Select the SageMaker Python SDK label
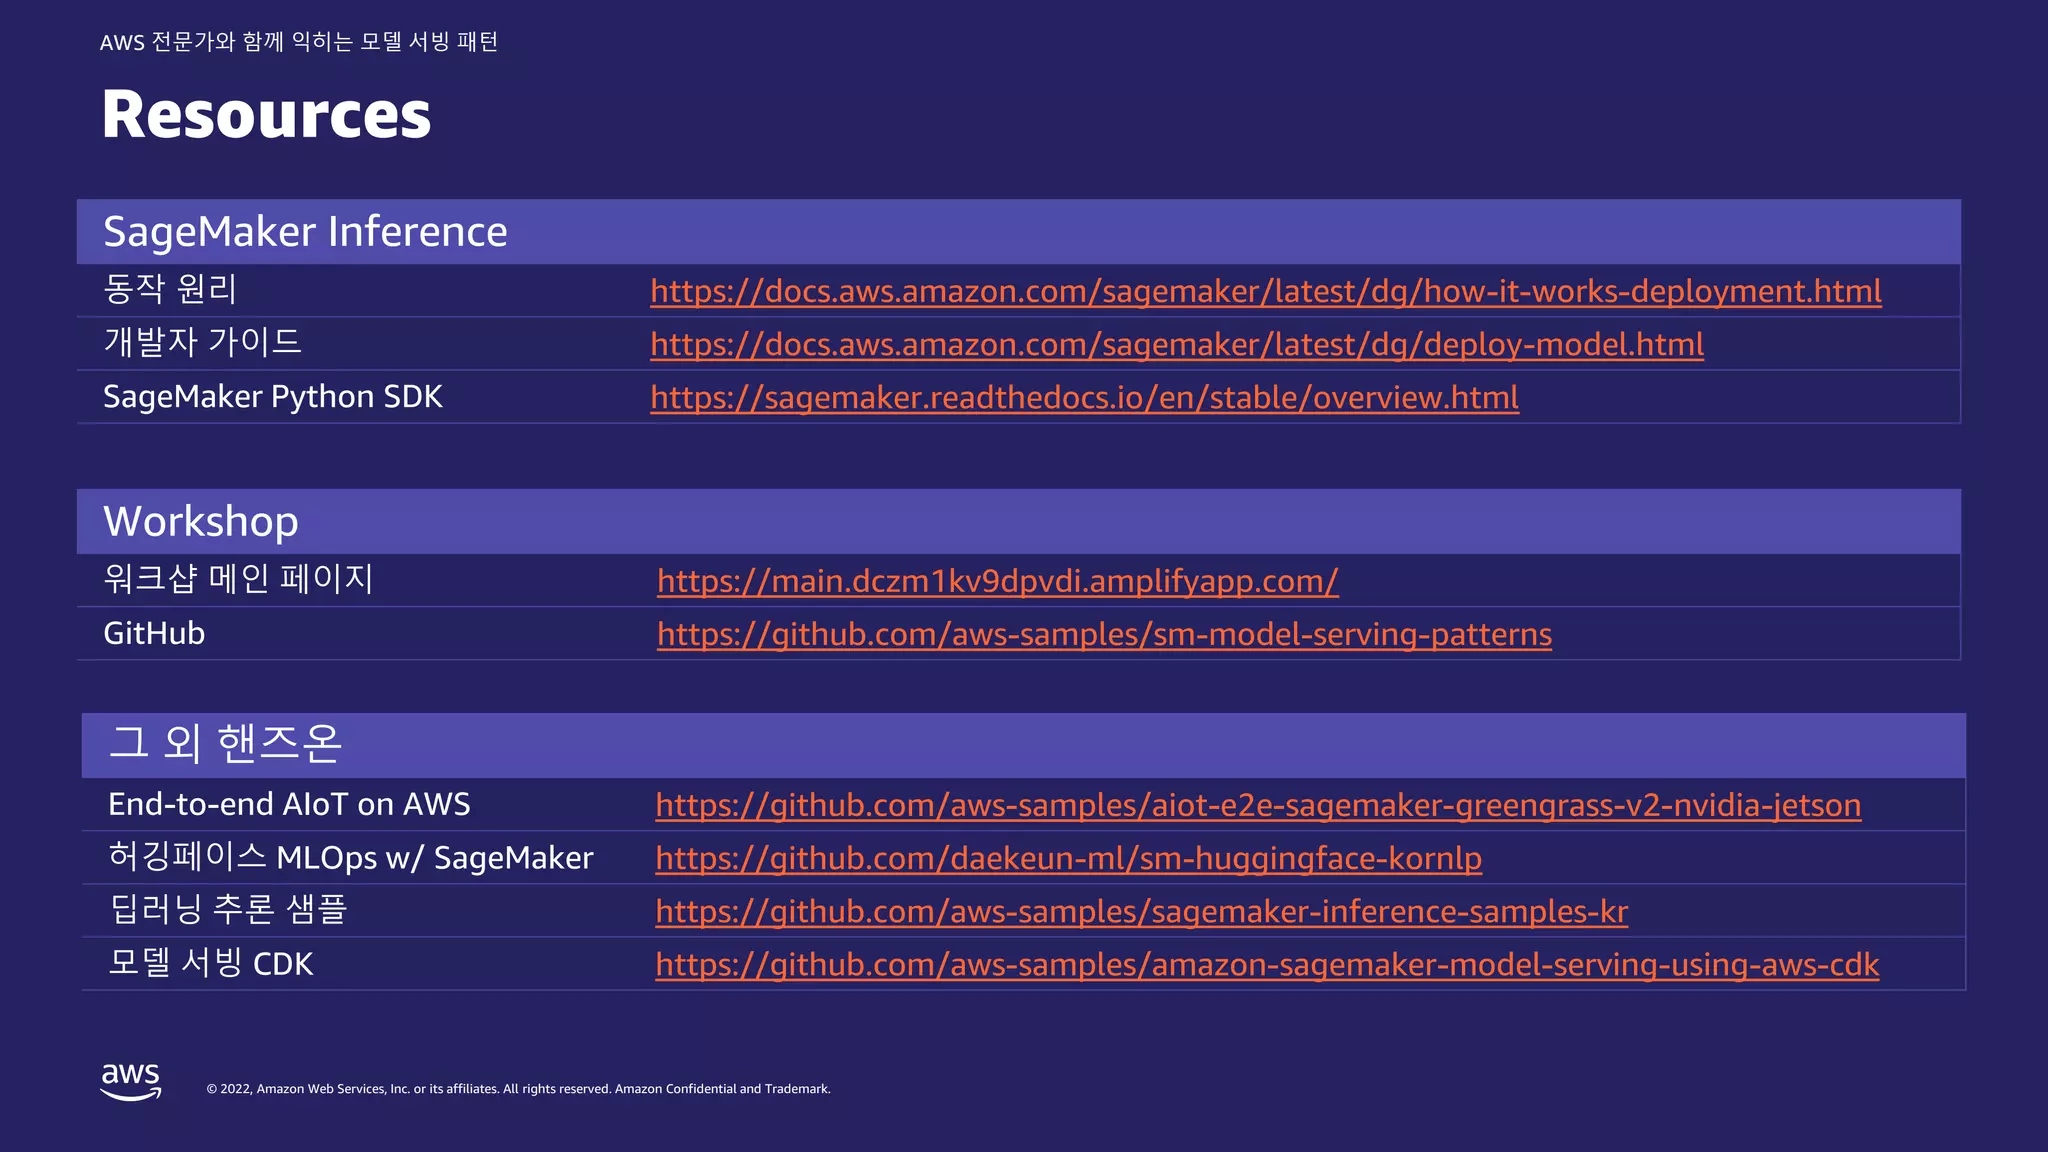The width and height of the screenshot is (2048, 1152). pyautogui.click(x=273, y=397)
